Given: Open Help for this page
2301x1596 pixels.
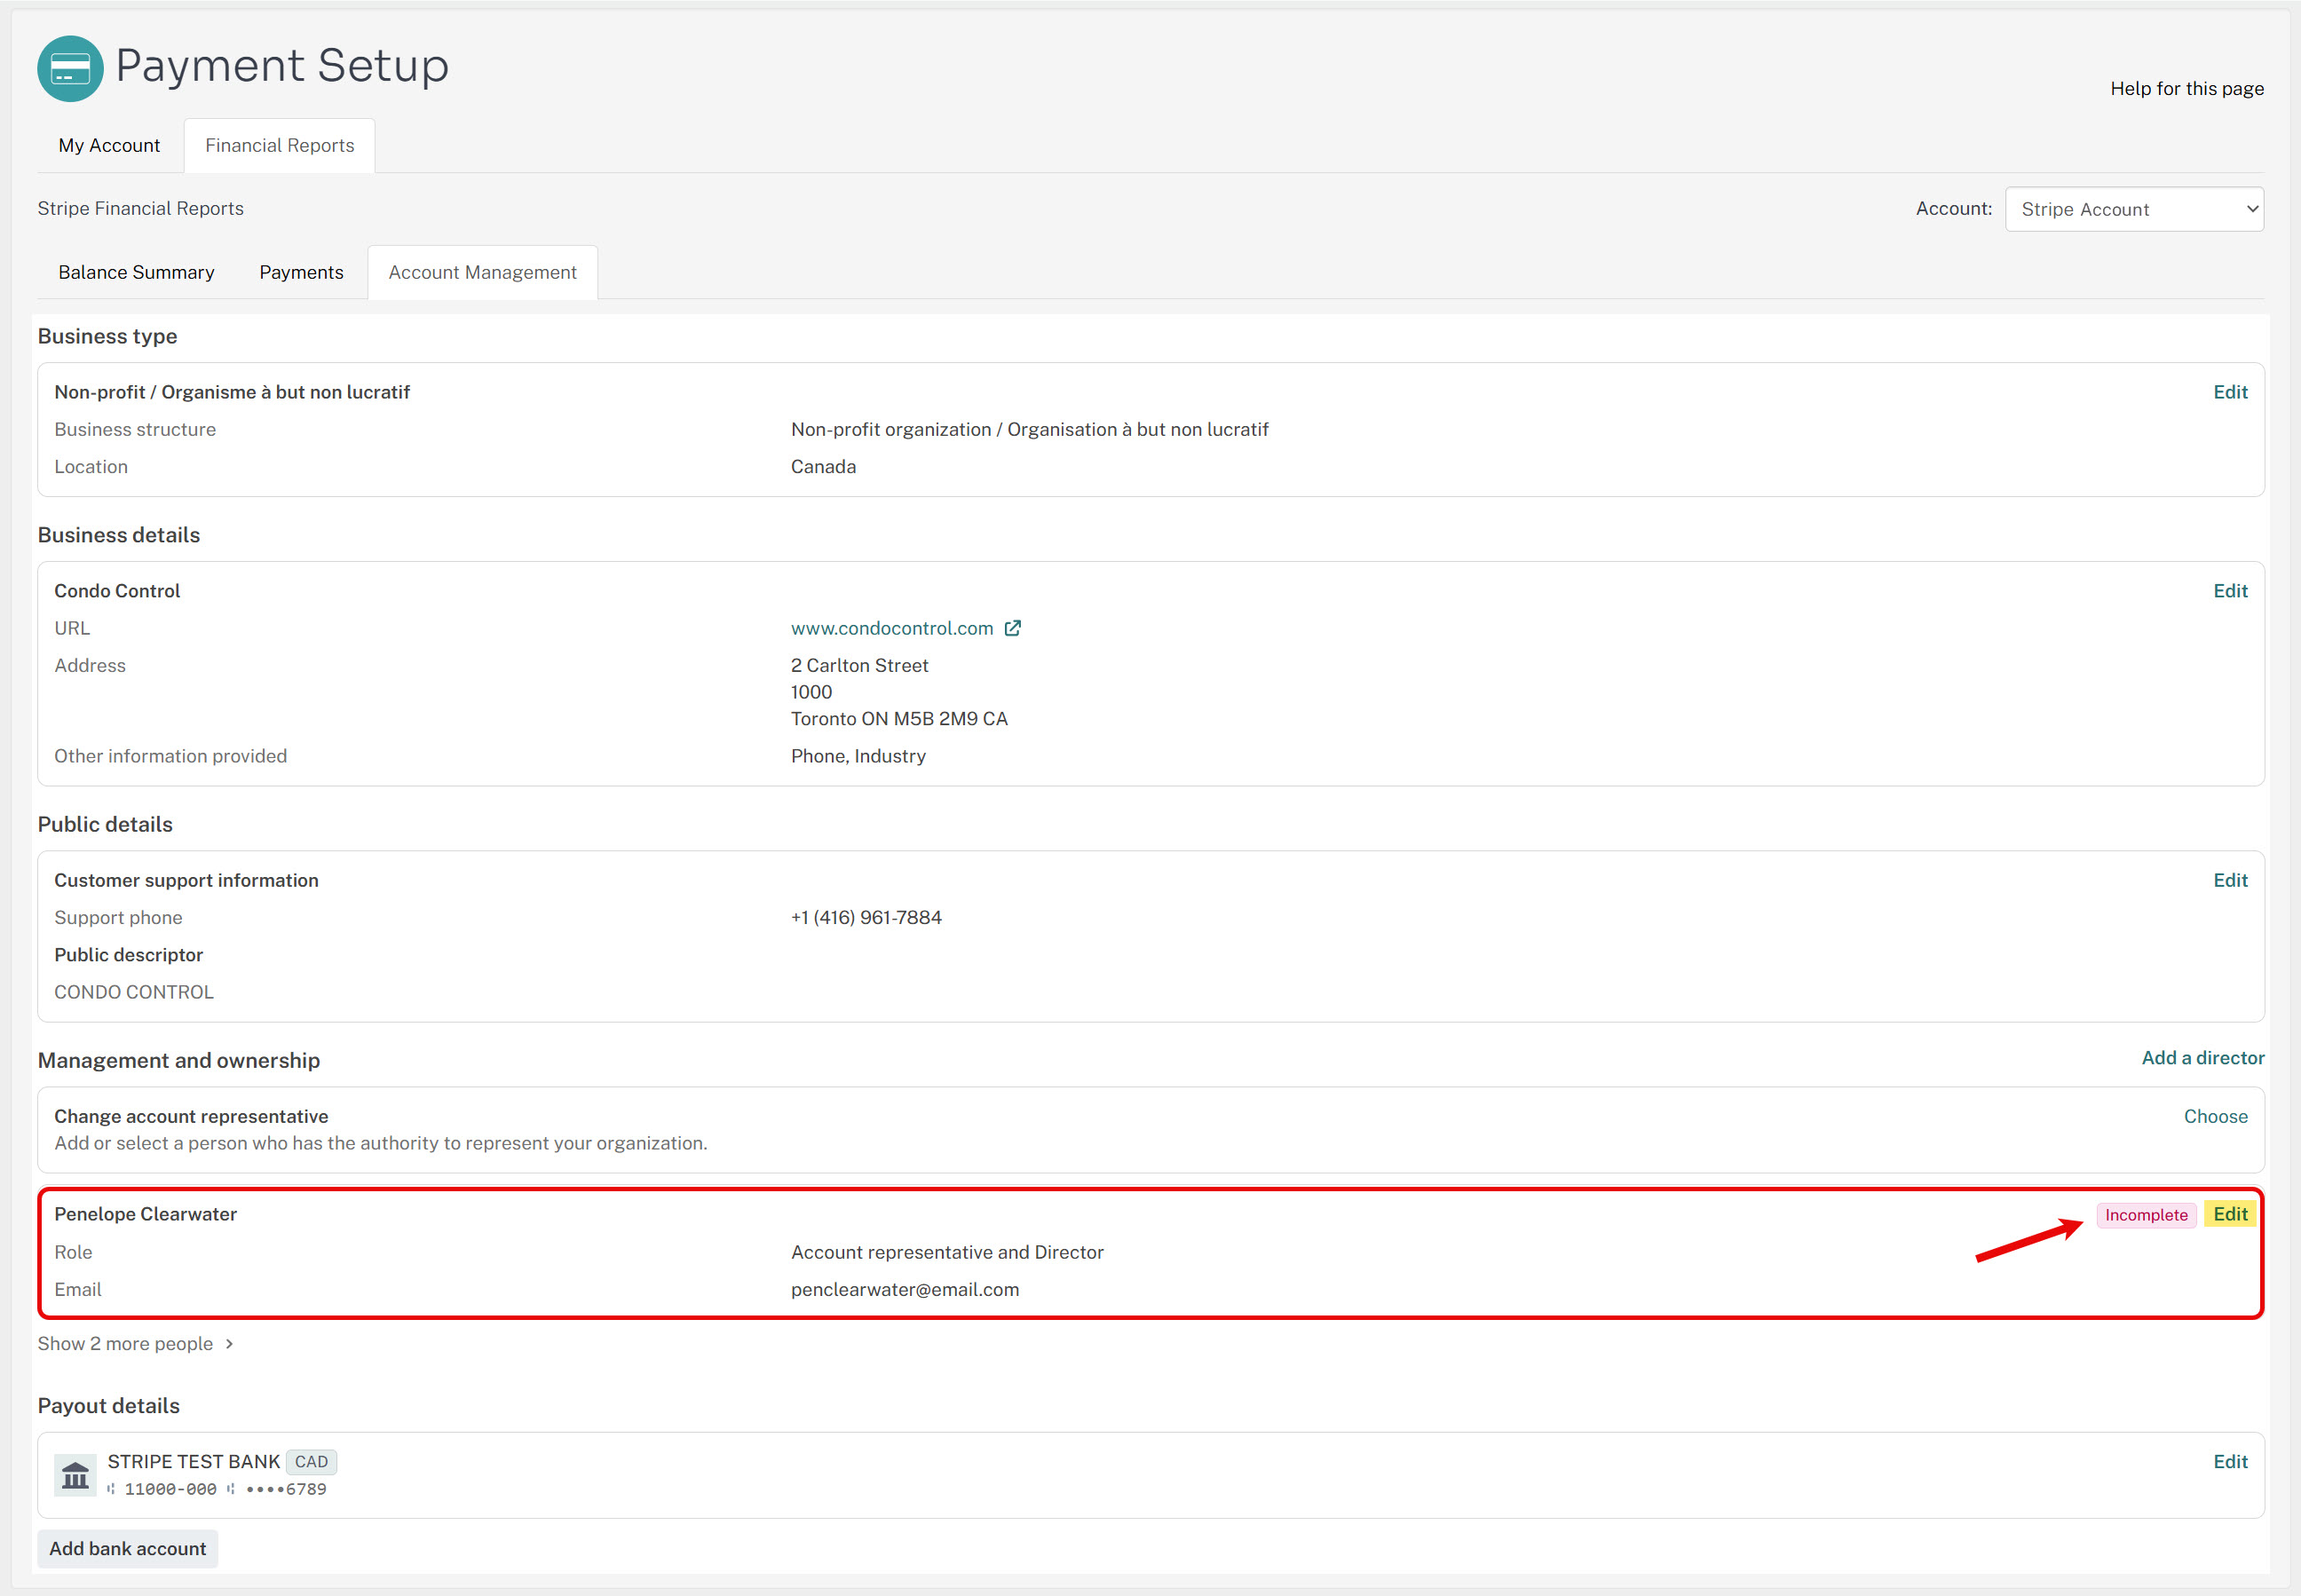Looking at the screenshot, I should 2186,88.
